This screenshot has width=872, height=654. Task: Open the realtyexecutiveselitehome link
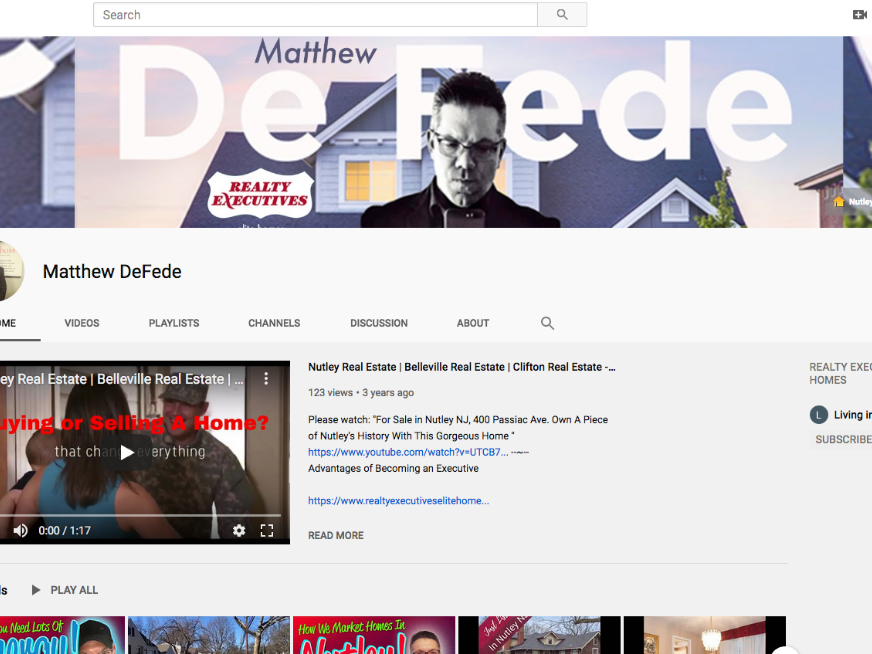[399, 501]
